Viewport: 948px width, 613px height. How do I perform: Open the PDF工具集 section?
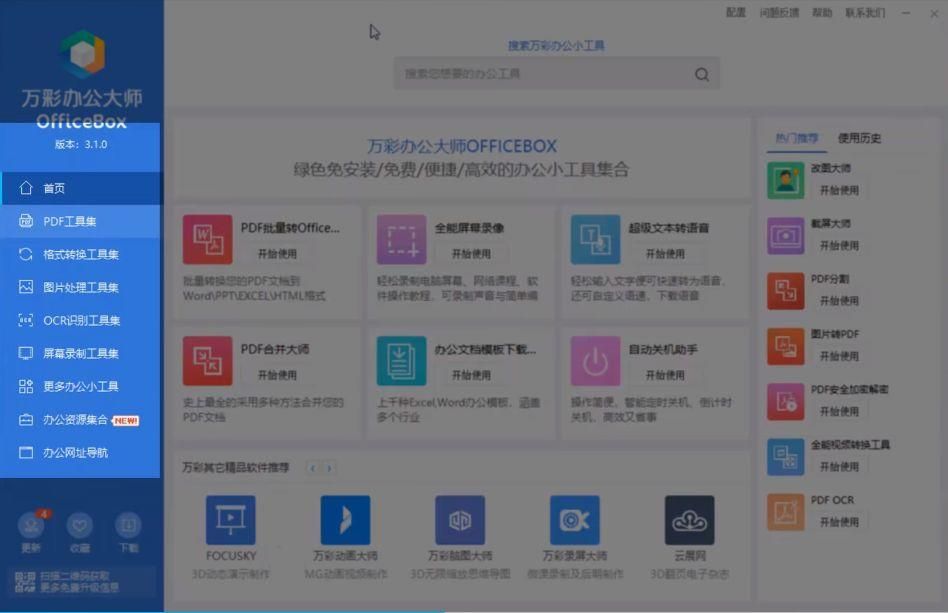click(x=82, y=221)
